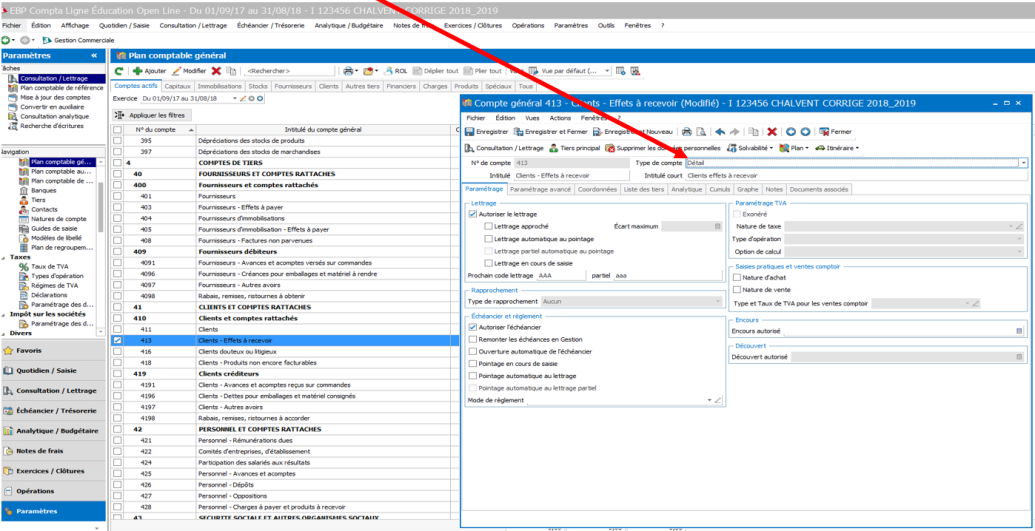Click the duplicate icon next to the search field

231,71
